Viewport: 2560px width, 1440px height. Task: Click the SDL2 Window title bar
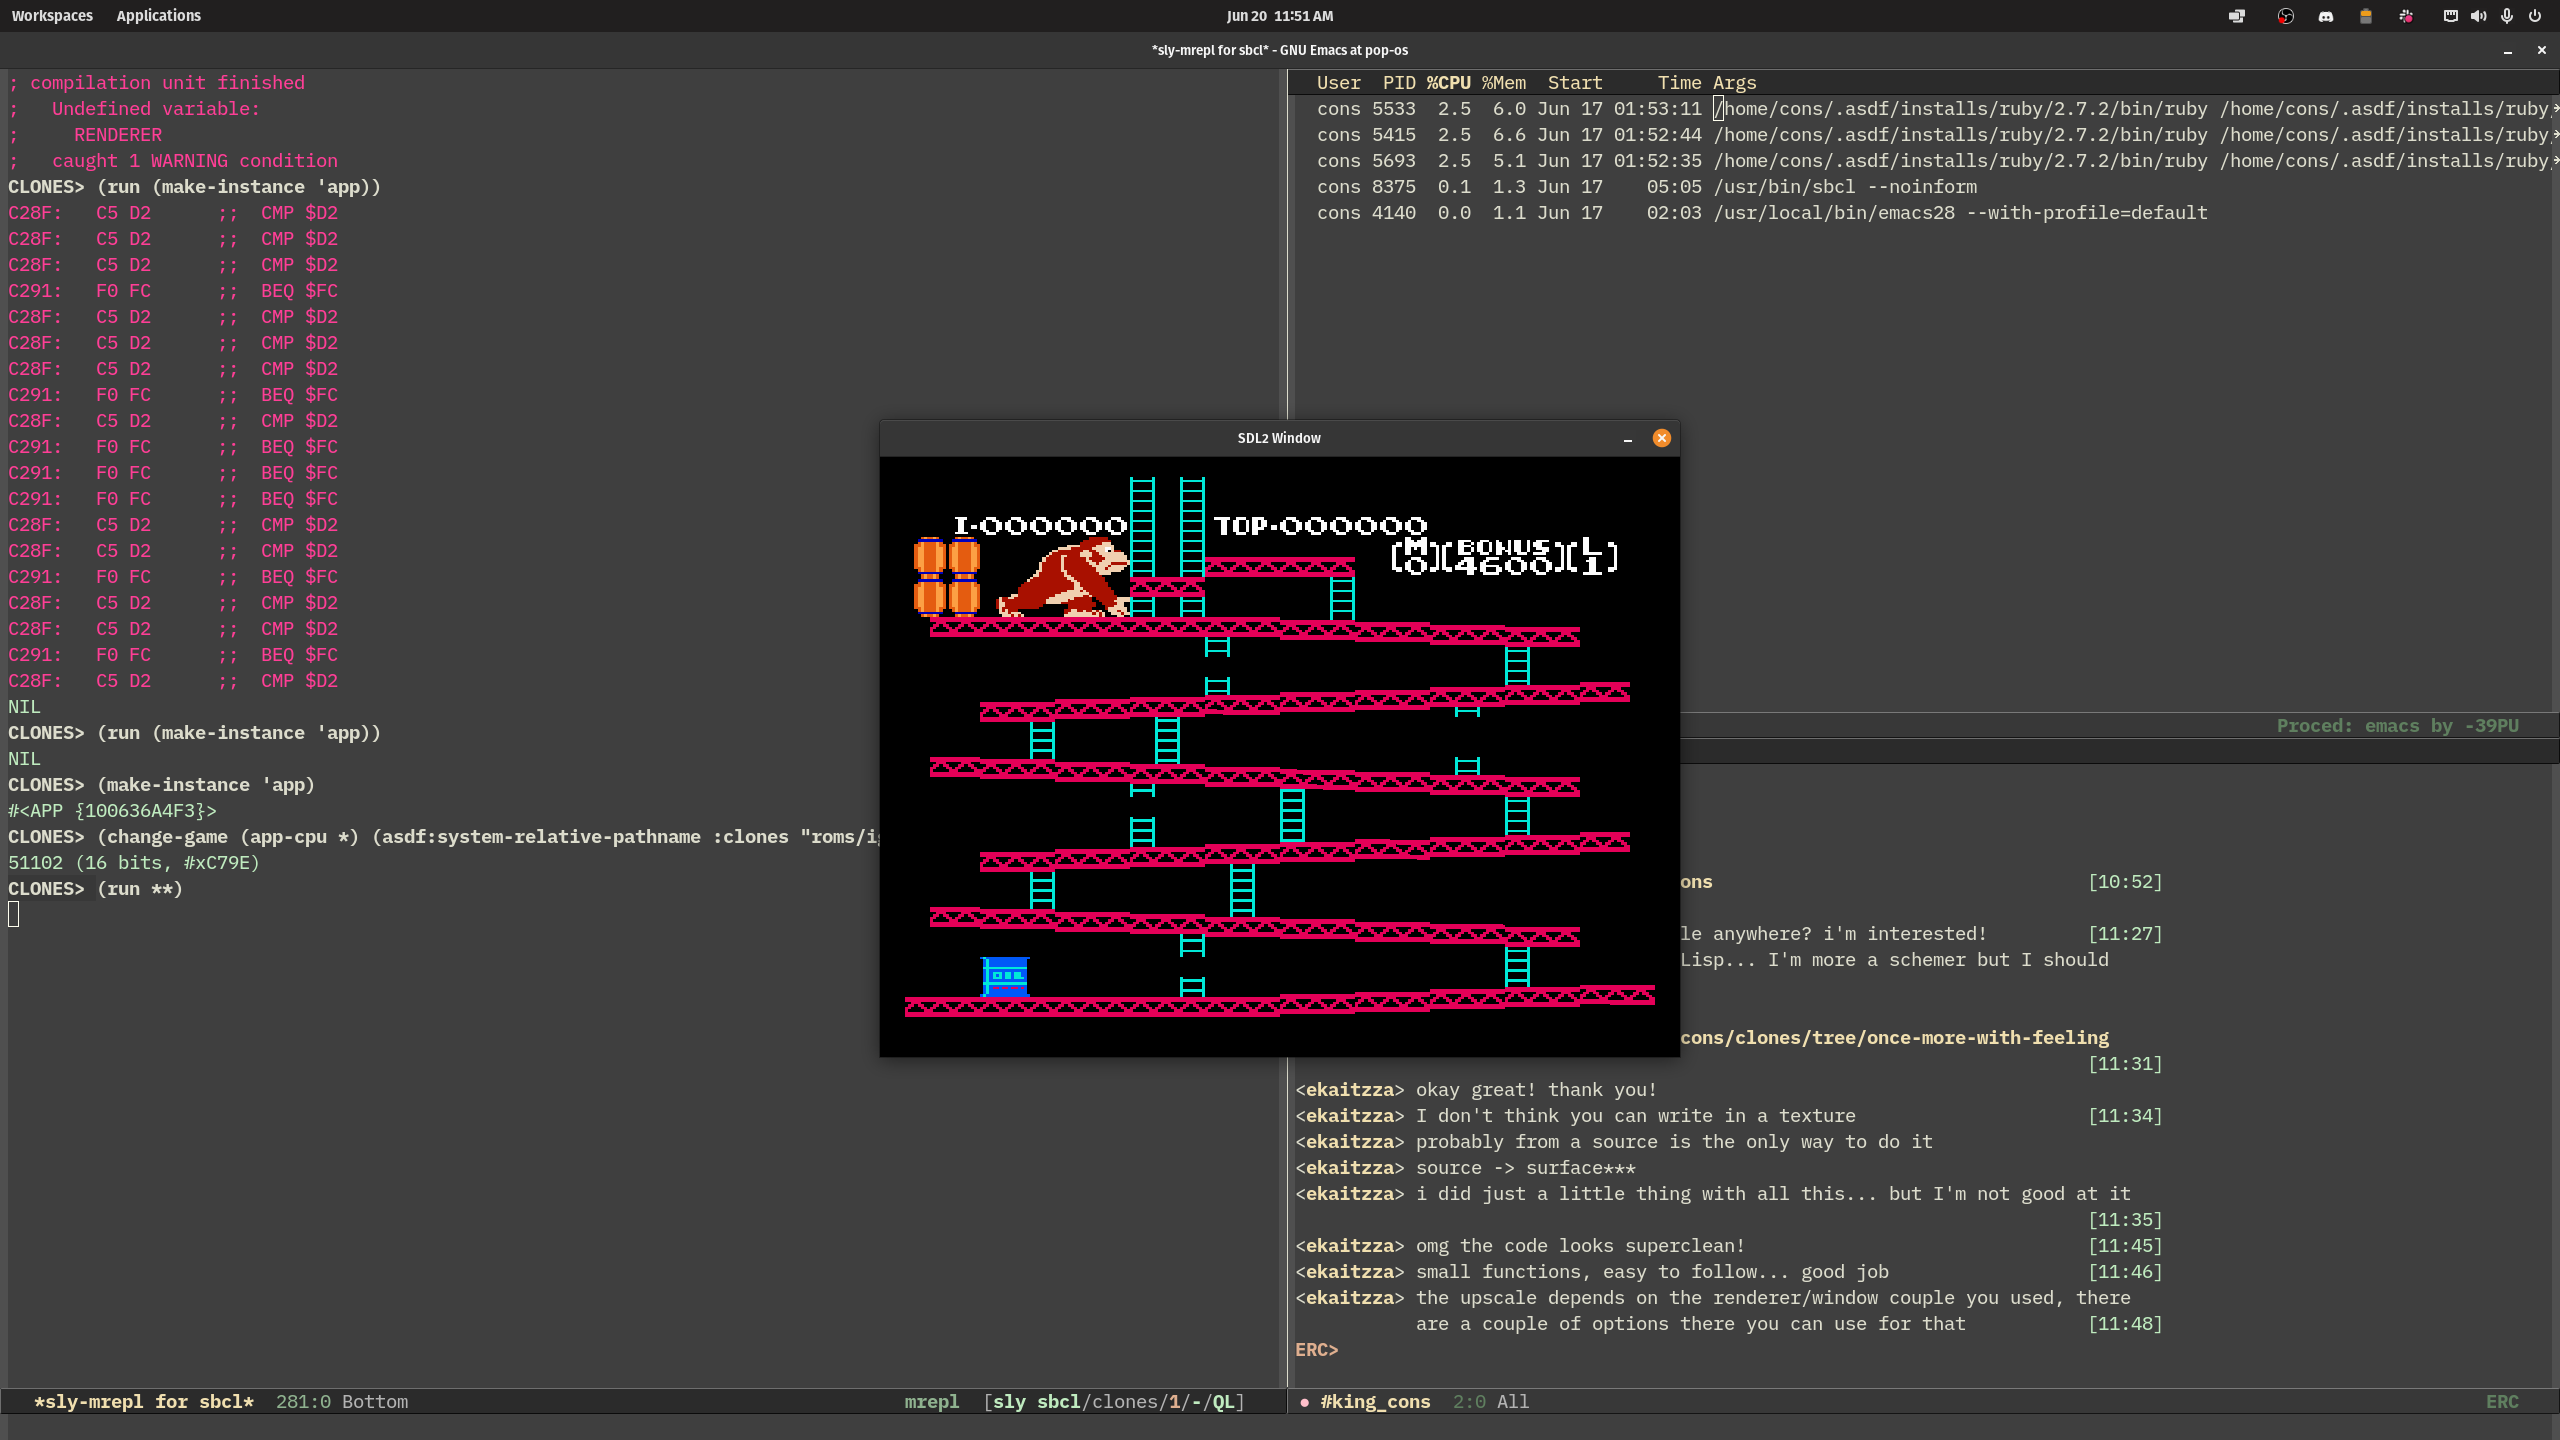(x=1279, y=438)
